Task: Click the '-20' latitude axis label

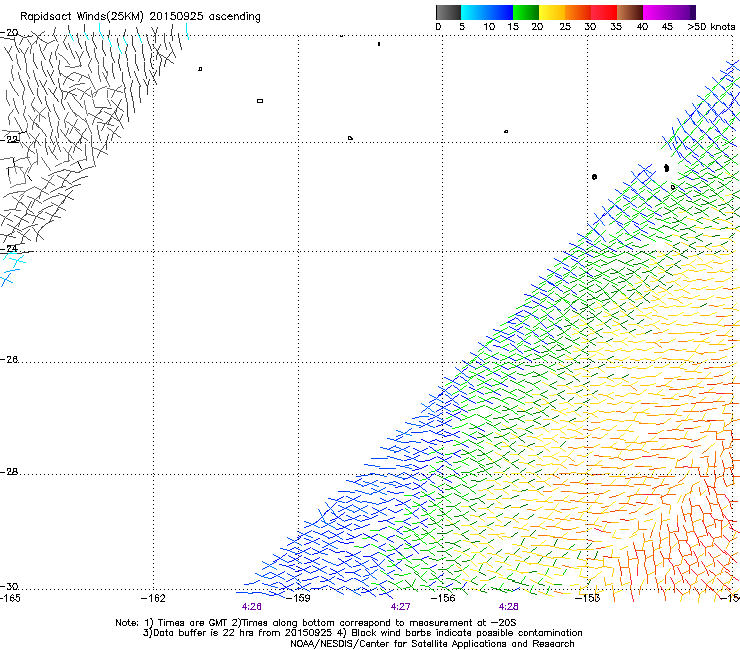Action: [9, 33]
